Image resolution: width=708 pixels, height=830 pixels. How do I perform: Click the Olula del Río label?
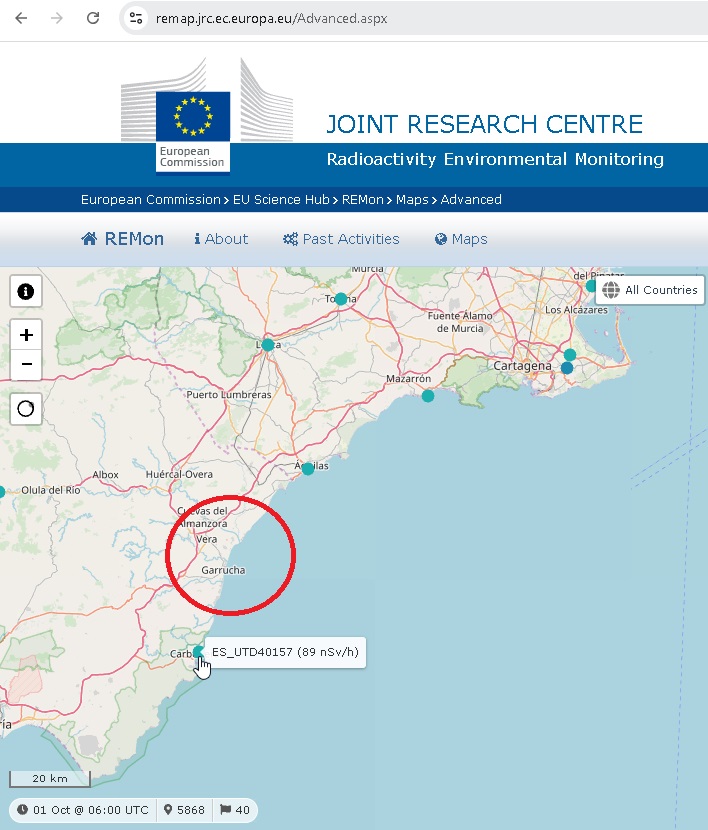[51, 490]
